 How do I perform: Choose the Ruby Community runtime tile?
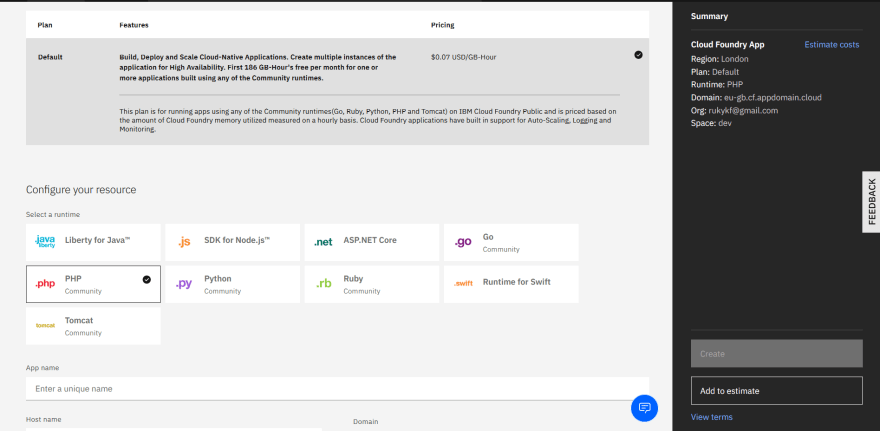[x=372, y=284]
